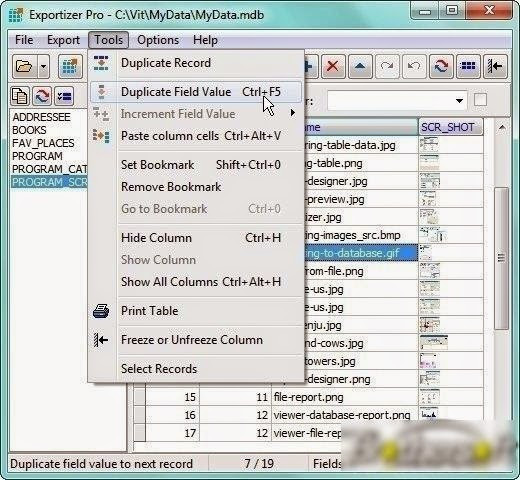Image resolution: width=520 pixels, height=480 pixels.
Task: Click the refresh data toolbar icon
Action: pos(441,66)
